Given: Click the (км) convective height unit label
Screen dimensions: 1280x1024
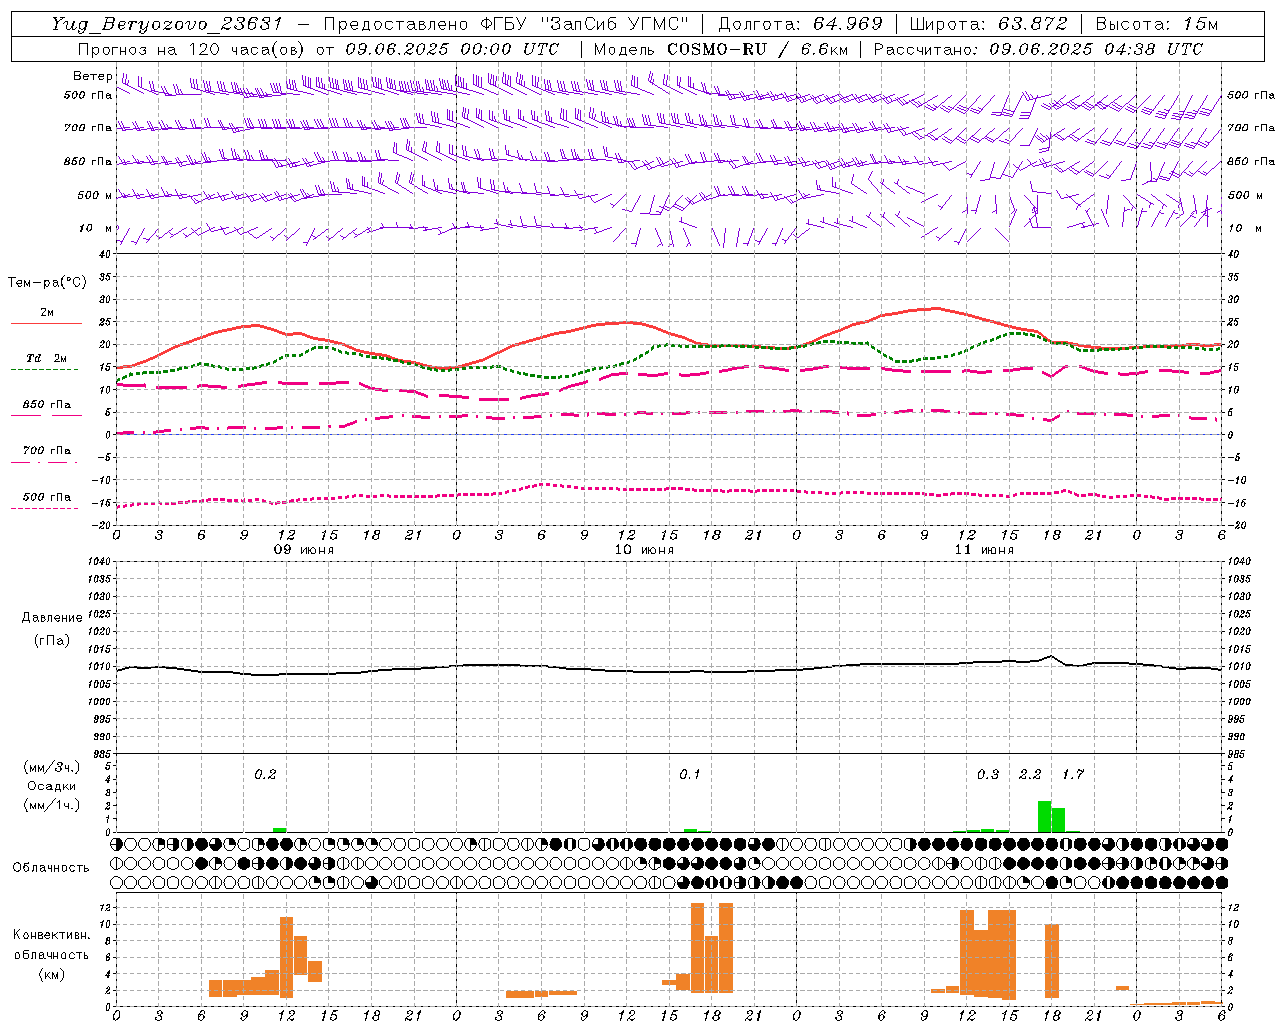Looking at the screenshot, I should point(52,973).
